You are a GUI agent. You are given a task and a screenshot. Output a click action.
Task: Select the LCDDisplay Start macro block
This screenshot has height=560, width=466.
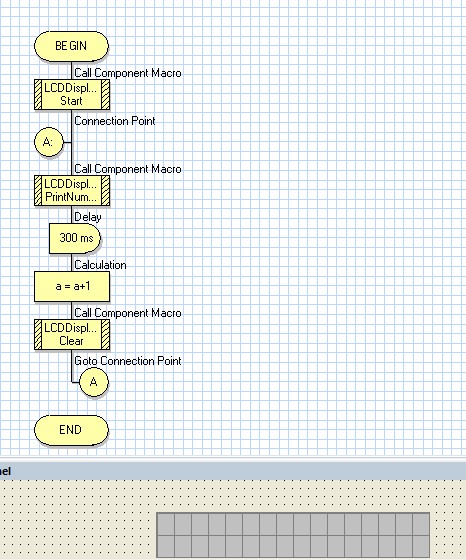tap(72, 94)
